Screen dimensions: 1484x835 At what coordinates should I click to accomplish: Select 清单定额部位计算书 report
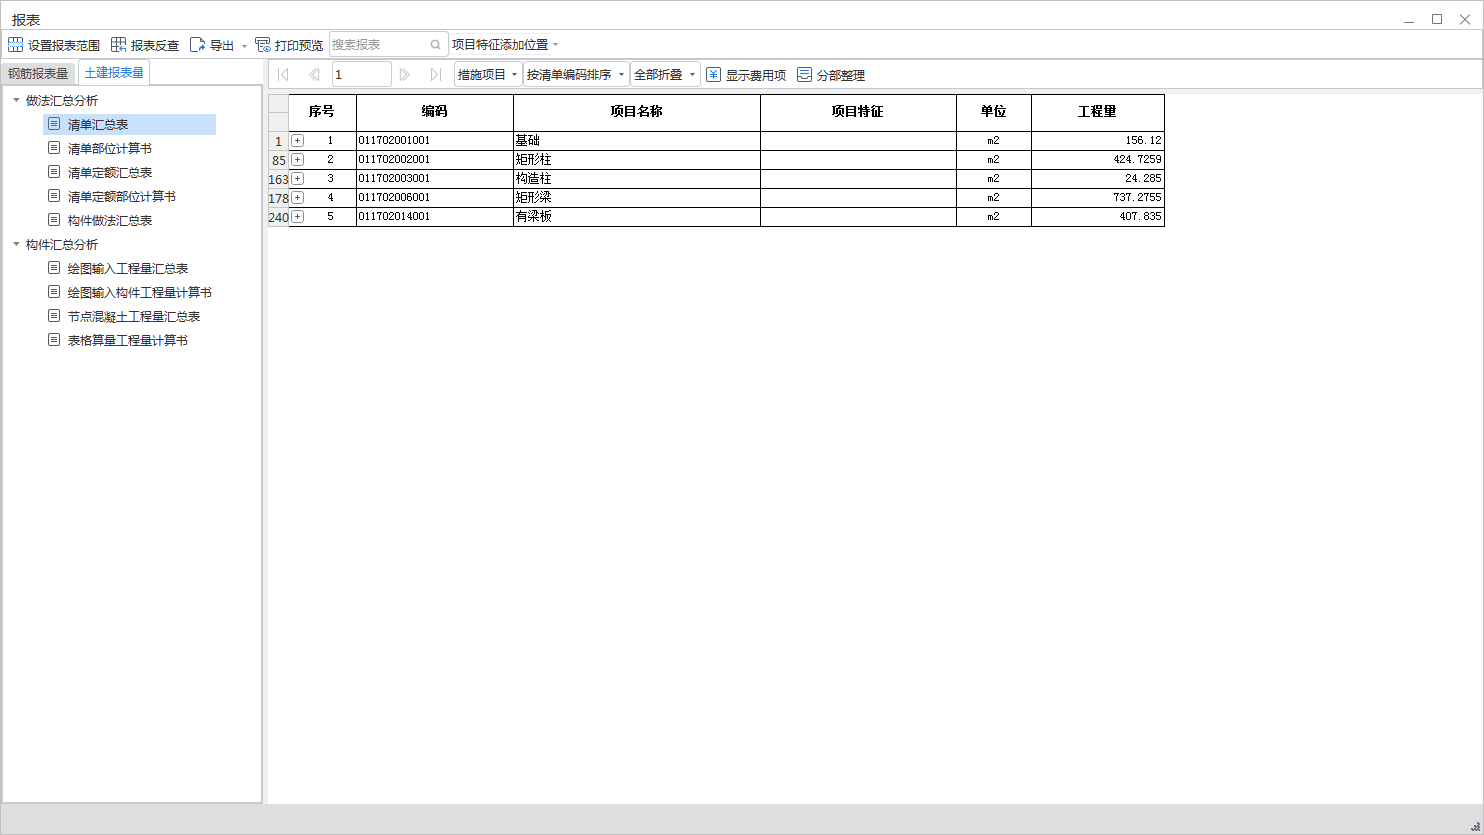pos(121,196)
